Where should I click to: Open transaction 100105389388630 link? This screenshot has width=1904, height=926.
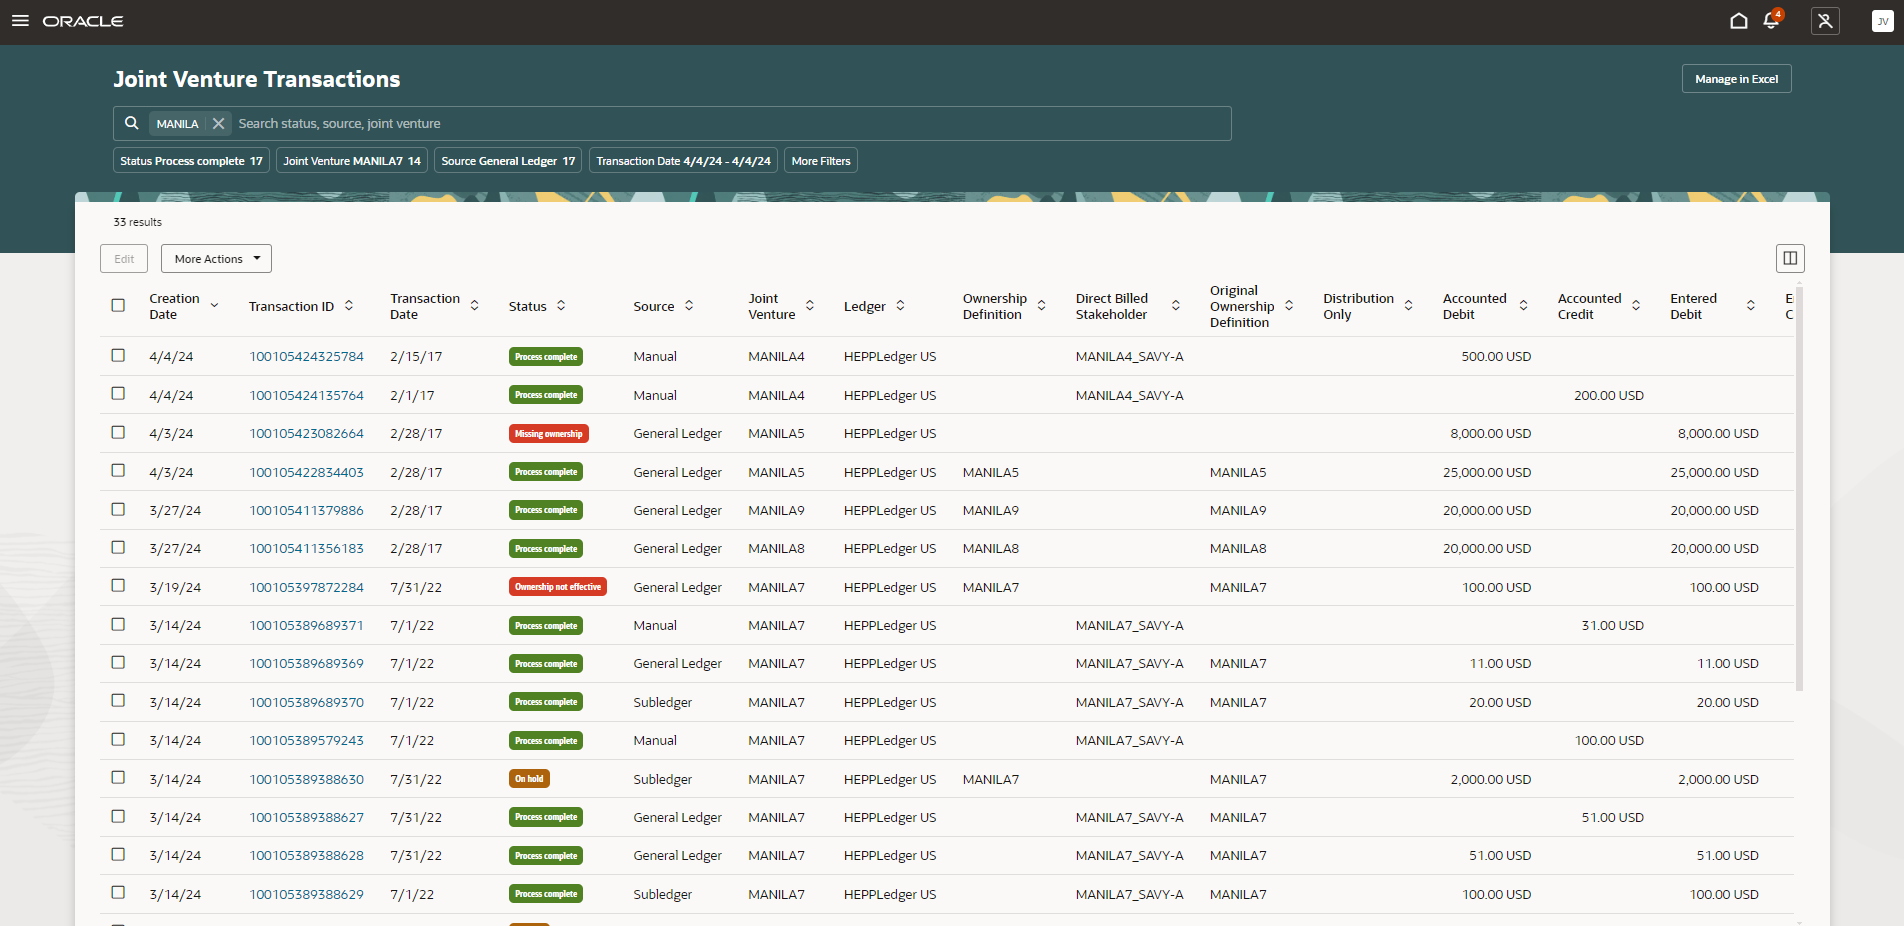pos(306,779)
